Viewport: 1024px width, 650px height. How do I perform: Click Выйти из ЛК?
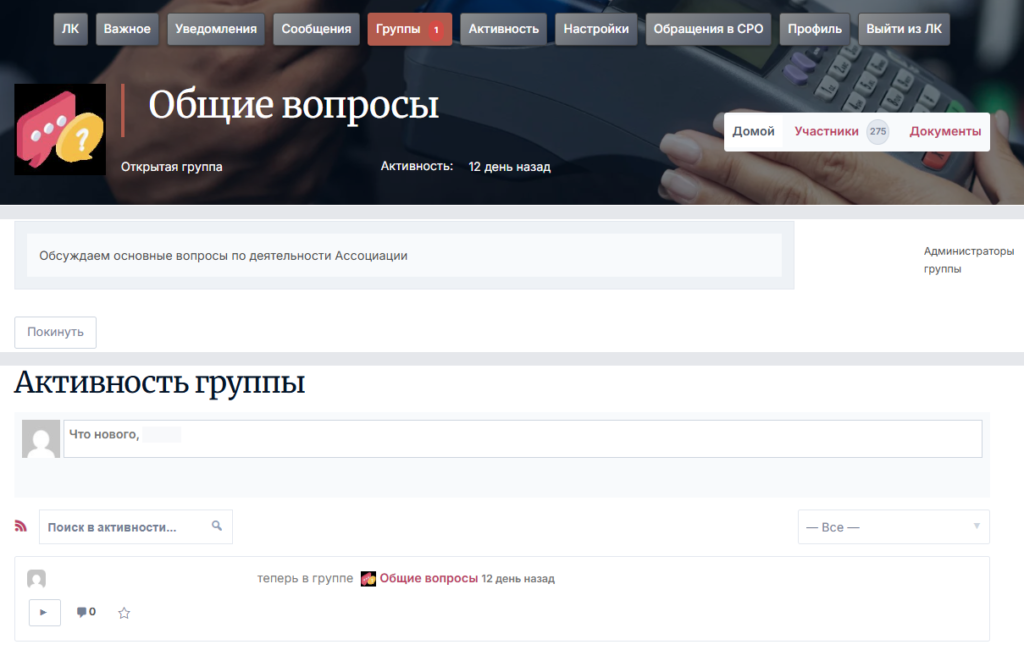(904, 29)
